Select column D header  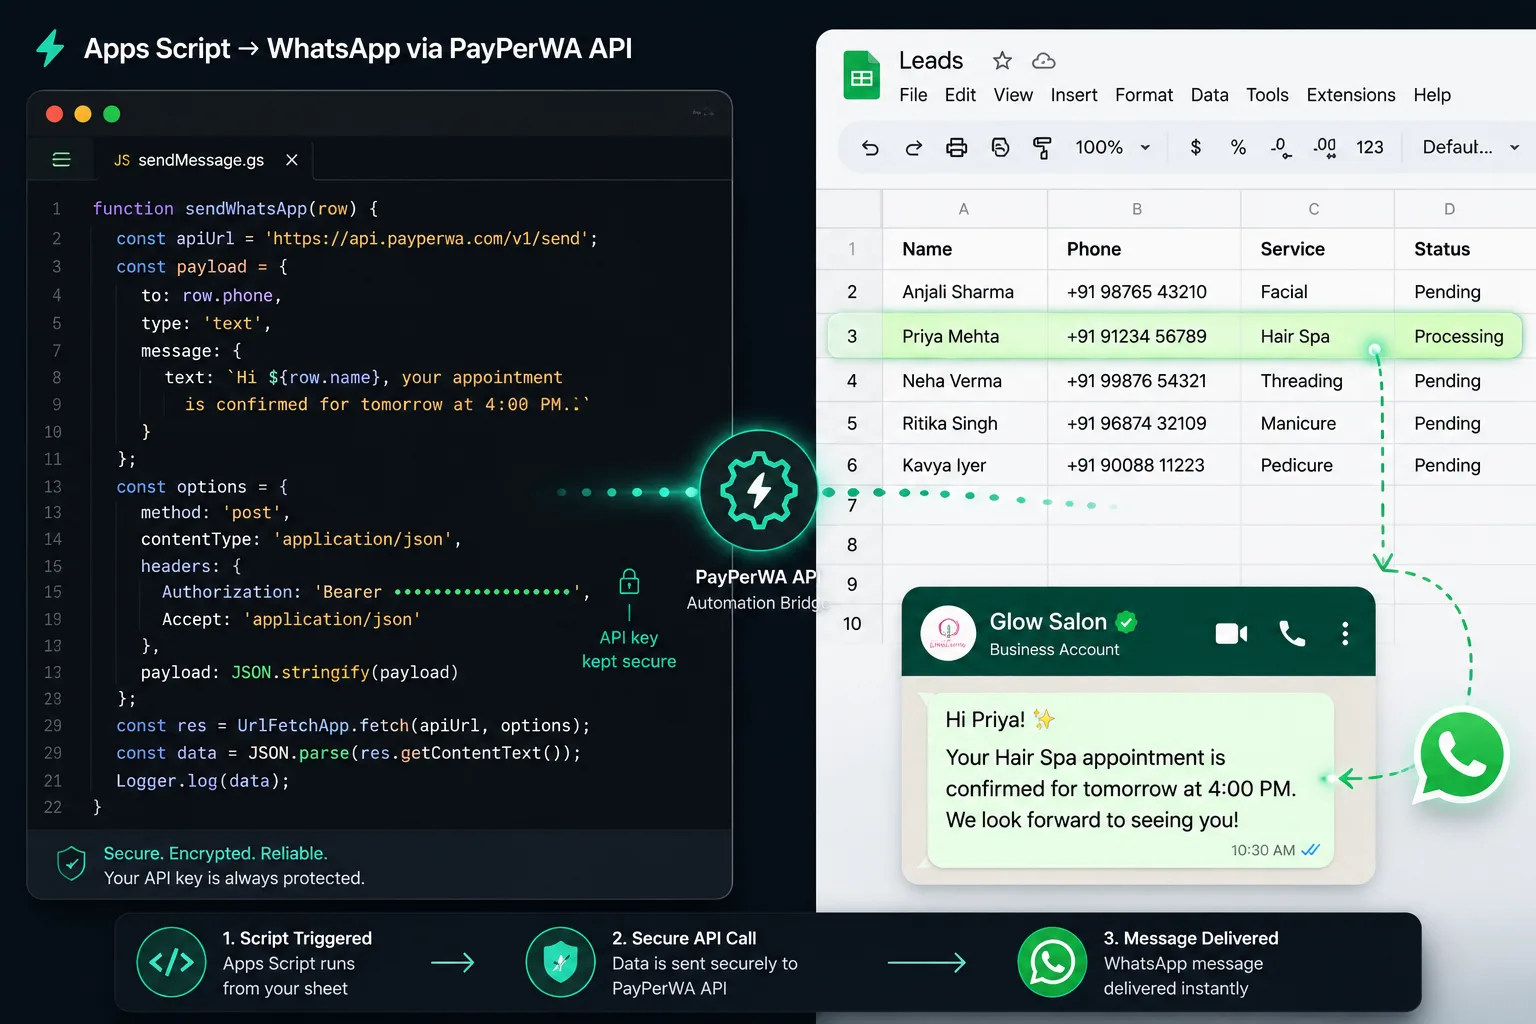click(1450, 209)
